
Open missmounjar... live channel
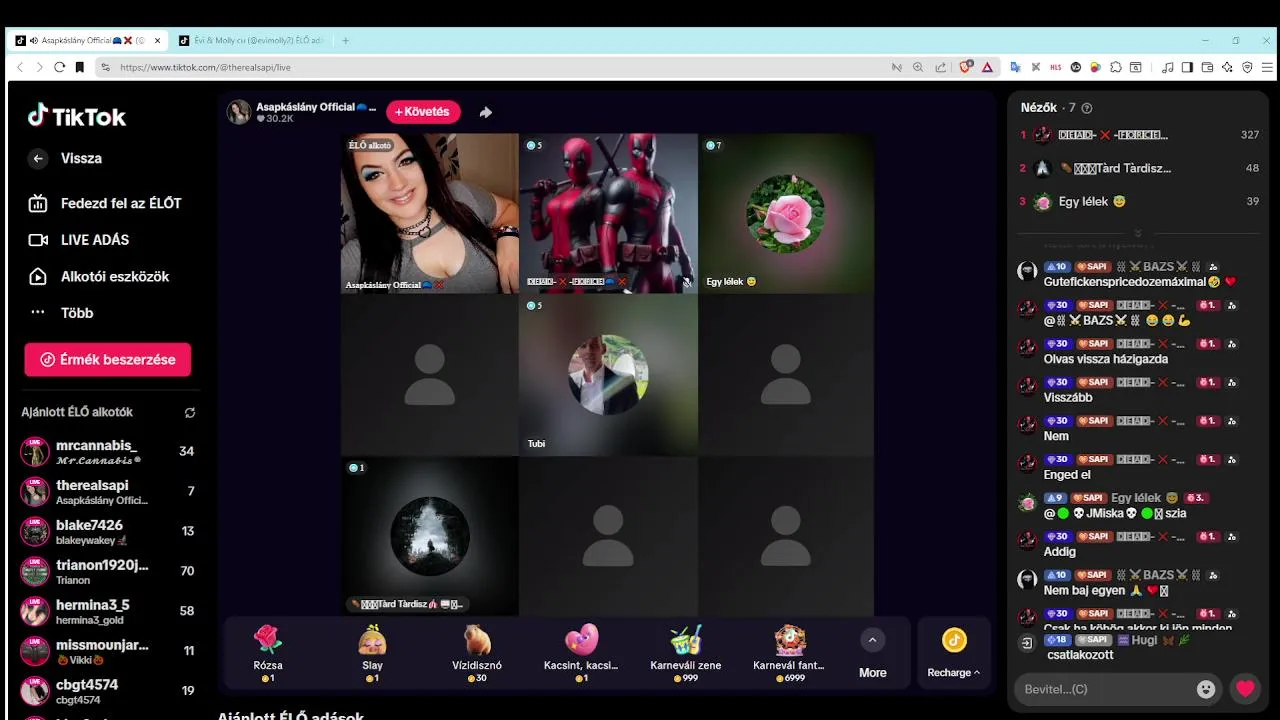coord(108,651)
